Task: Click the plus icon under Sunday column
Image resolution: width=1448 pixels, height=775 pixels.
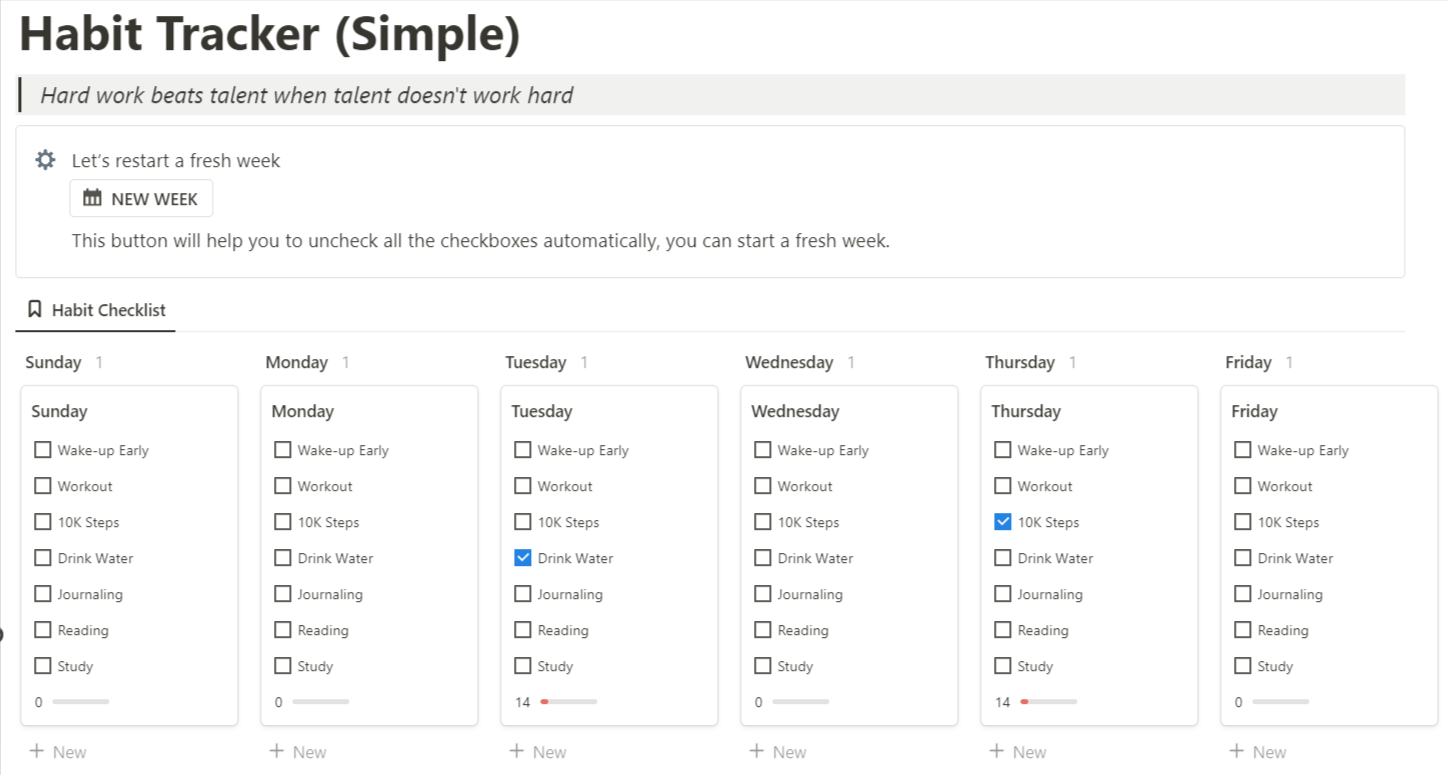Action: (37, 751)
